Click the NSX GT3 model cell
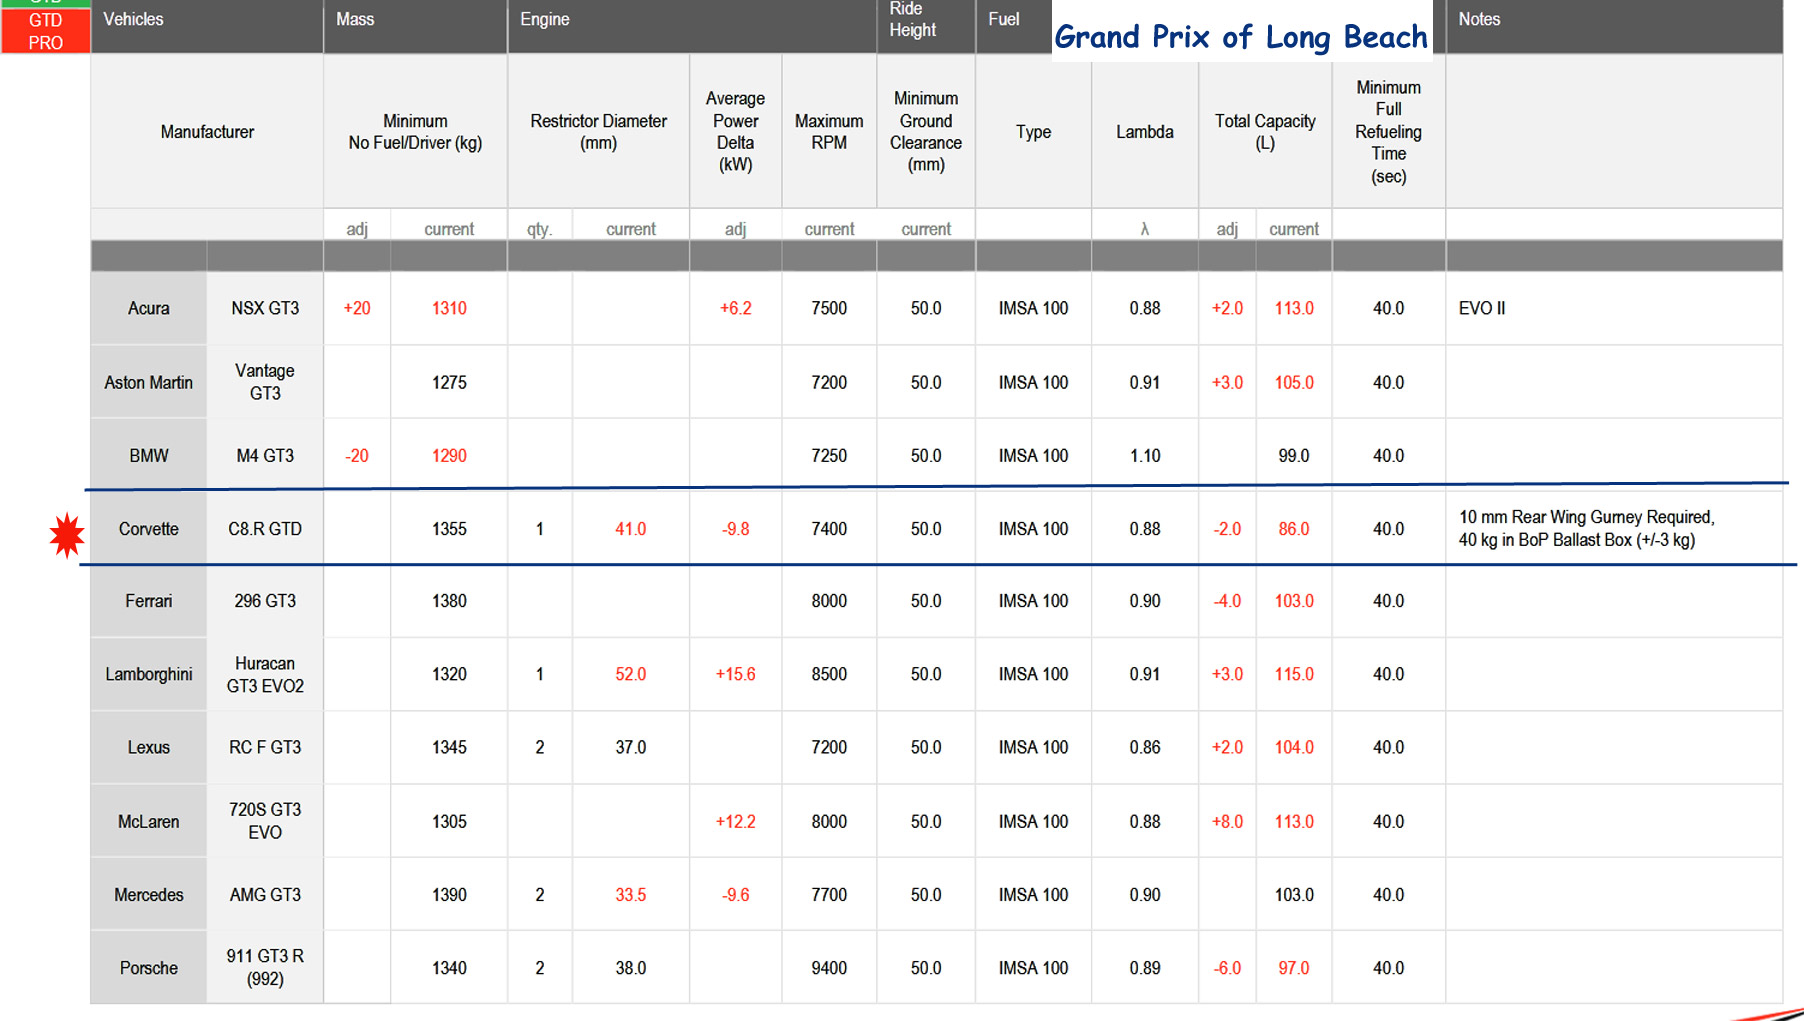 tap(265, 309)
